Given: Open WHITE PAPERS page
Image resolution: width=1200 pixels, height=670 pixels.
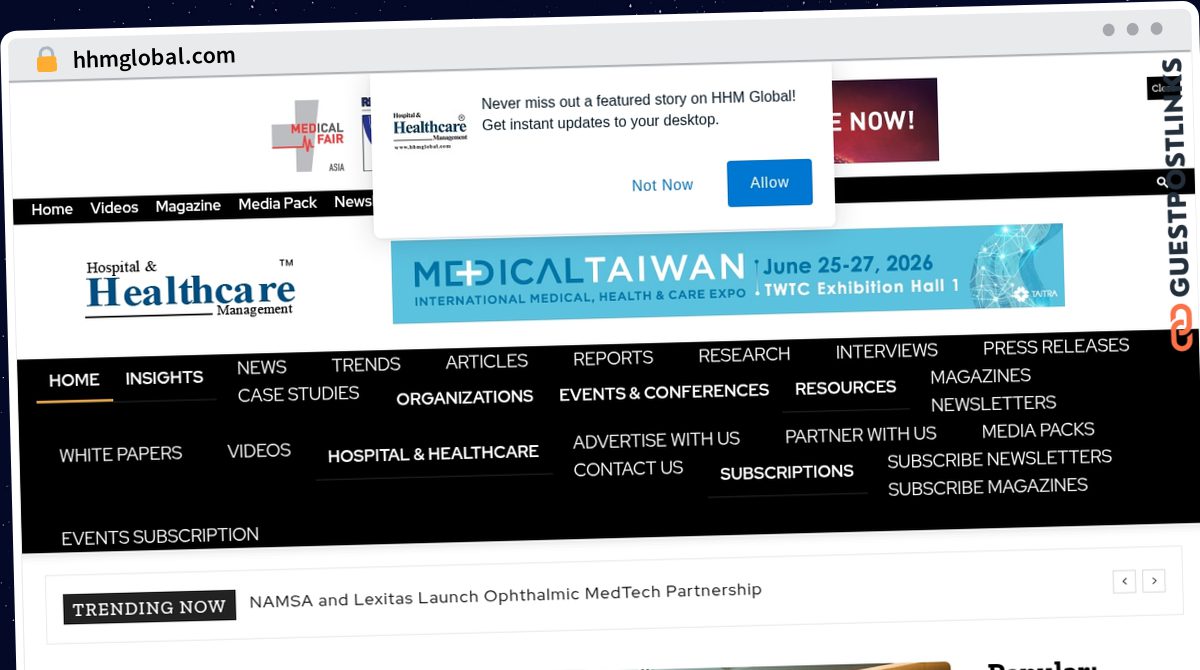Looking at the screenshot, I should (120, 454).
